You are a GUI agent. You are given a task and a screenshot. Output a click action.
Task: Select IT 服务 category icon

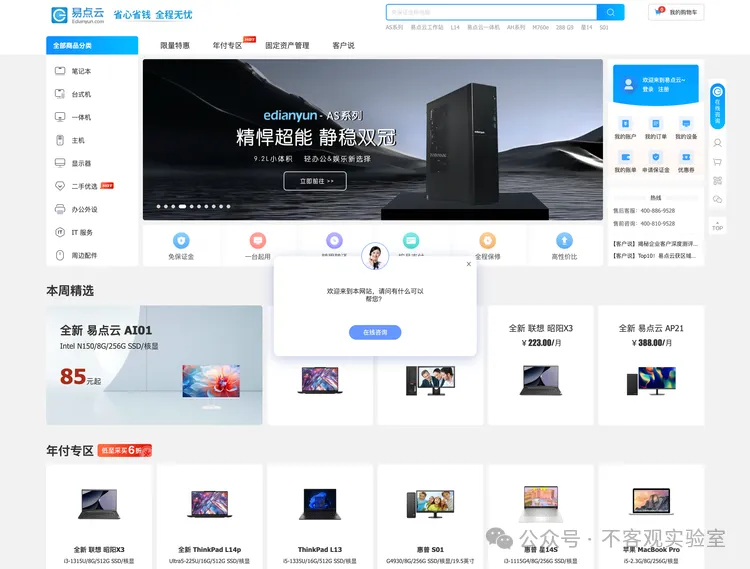click(60, 232)
